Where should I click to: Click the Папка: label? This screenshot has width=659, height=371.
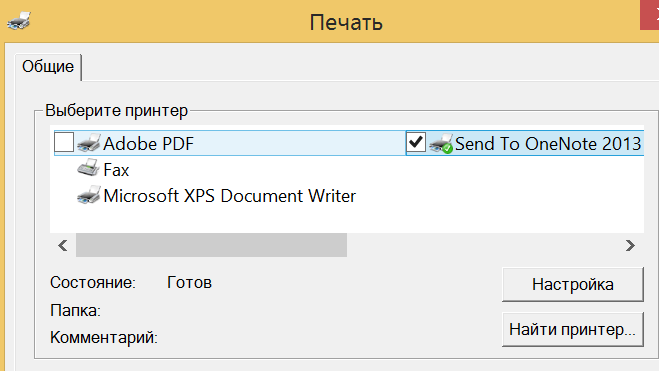click(75, 311)
